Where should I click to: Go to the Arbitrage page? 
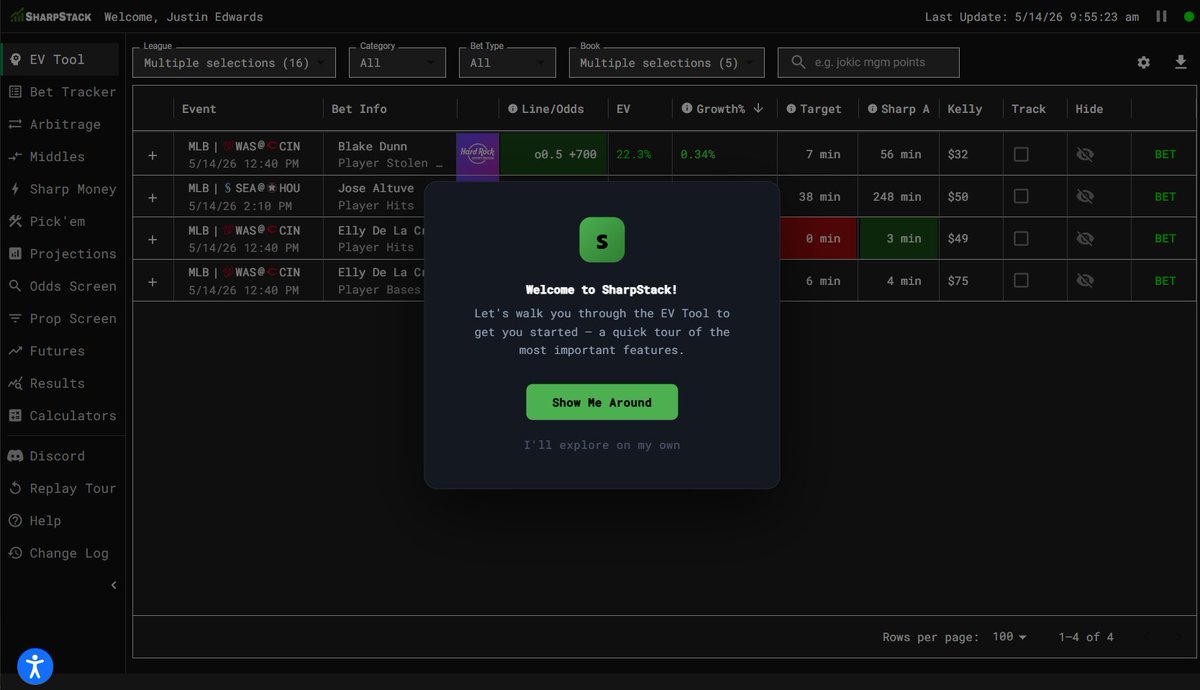point(60,124)
